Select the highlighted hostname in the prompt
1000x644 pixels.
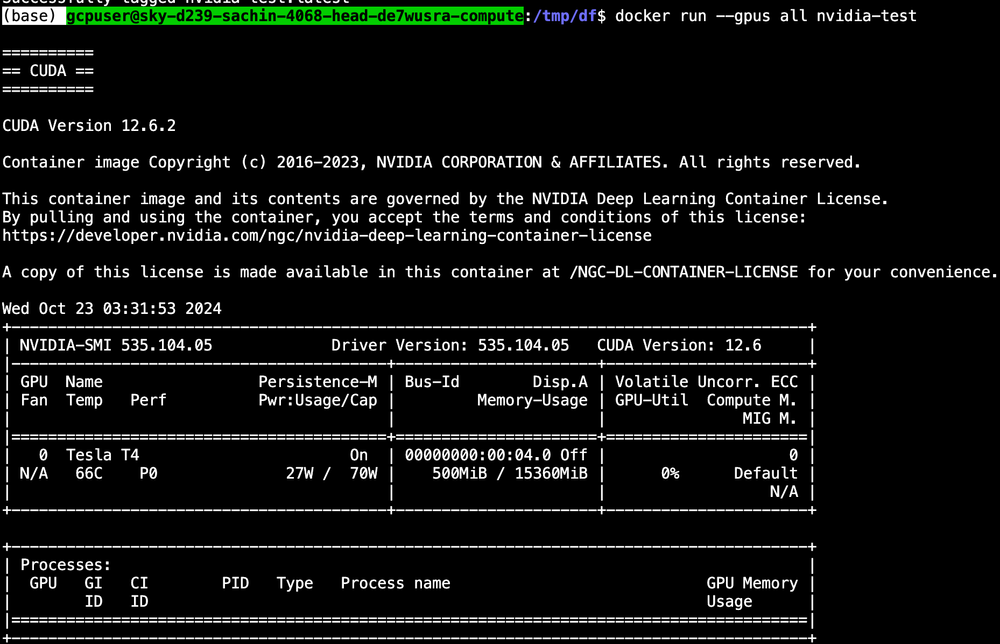pos(293,15)
